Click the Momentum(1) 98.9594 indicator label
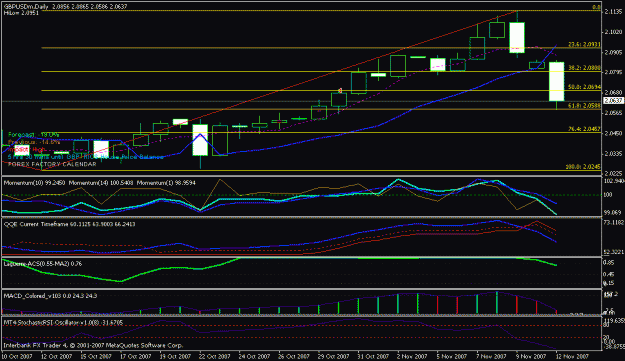625x361 pixels. pos(166,183)
